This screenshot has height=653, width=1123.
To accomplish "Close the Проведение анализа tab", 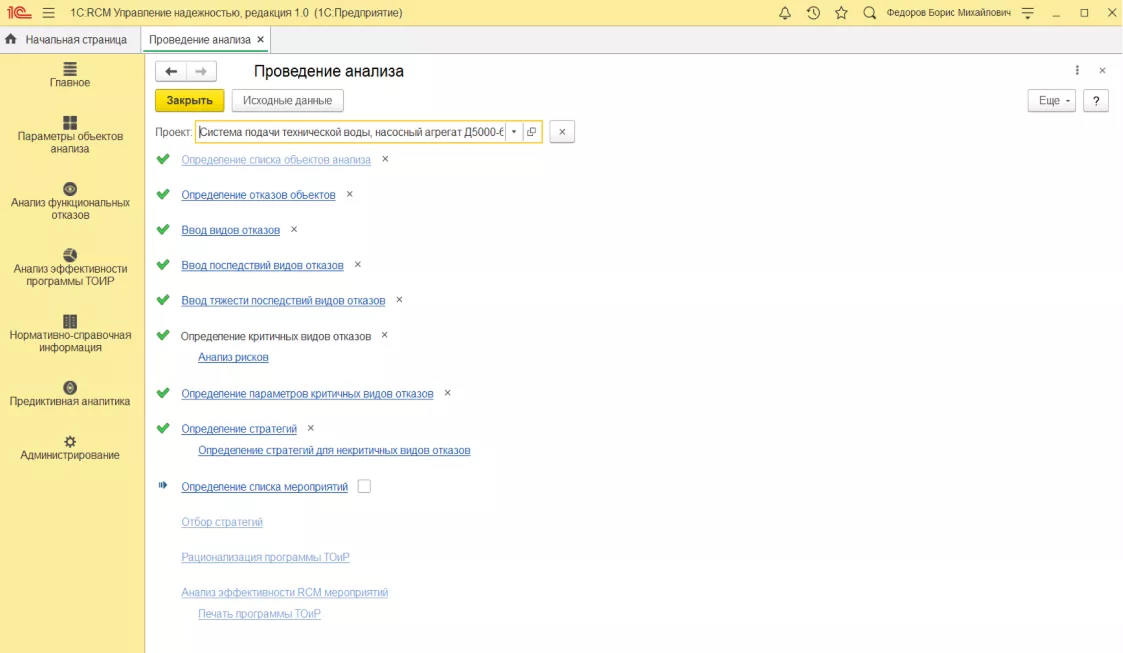I will coord(261,39).
